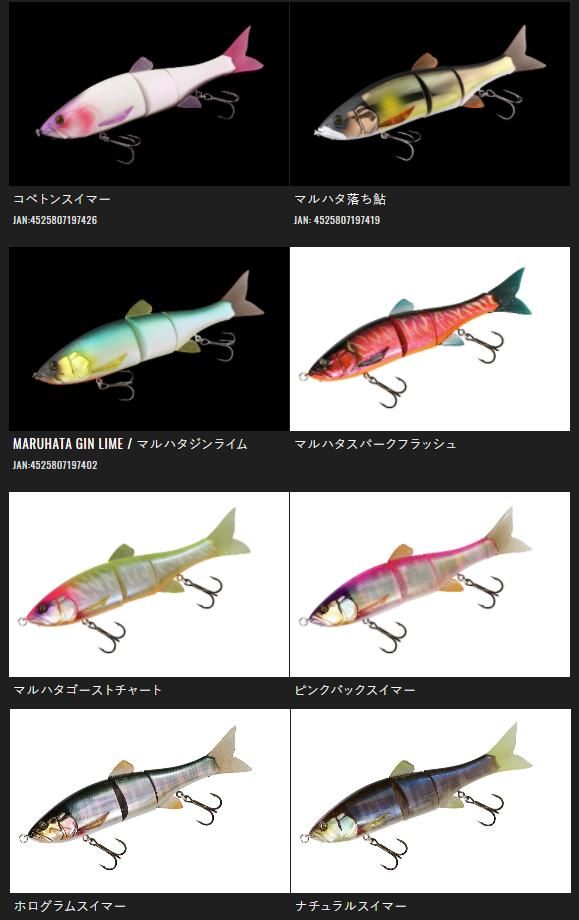Select JAN code 4525807197426 text
The height and width of the screenshot is (920, 579).
[x=55, y=220]
